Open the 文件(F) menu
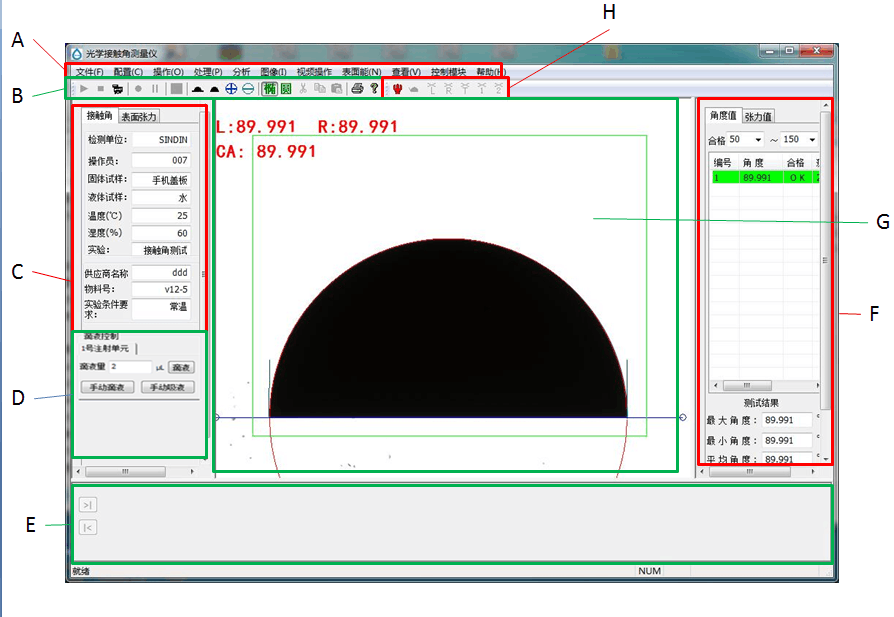The image size is (894, 617). click(x=89, y=72)
